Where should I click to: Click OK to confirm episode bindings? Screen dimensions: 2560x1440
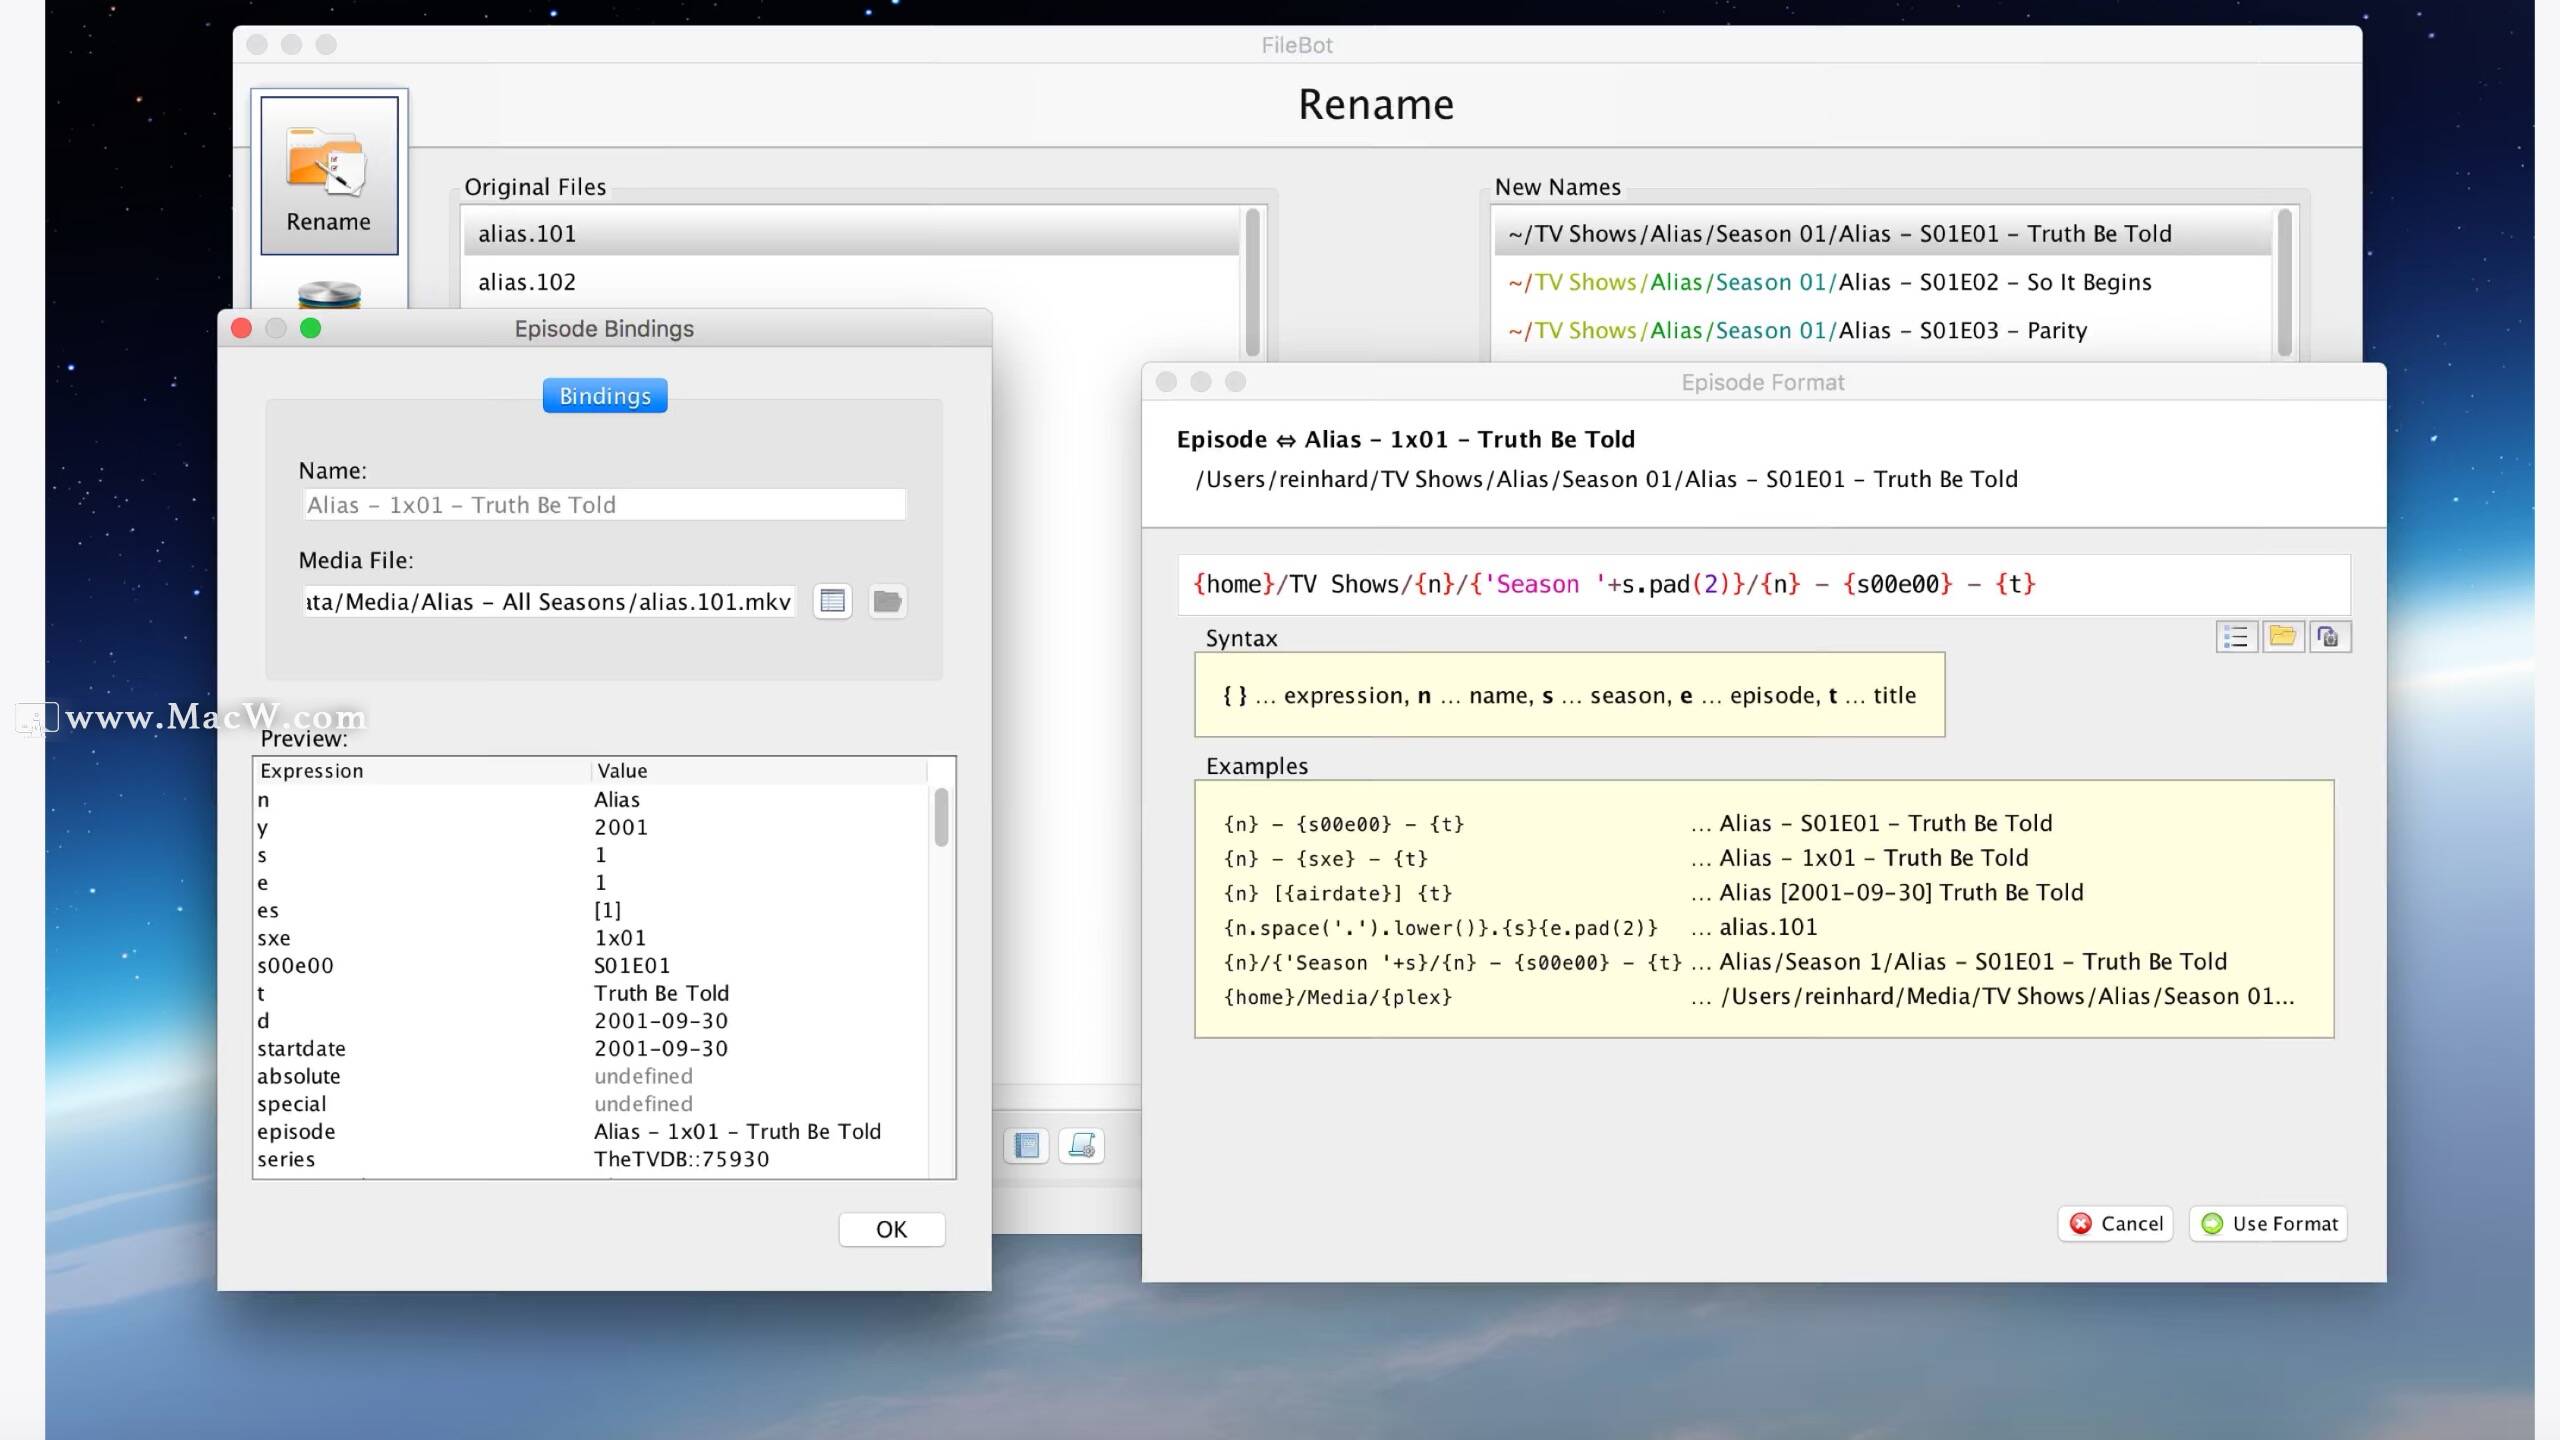coord(890,1227)
